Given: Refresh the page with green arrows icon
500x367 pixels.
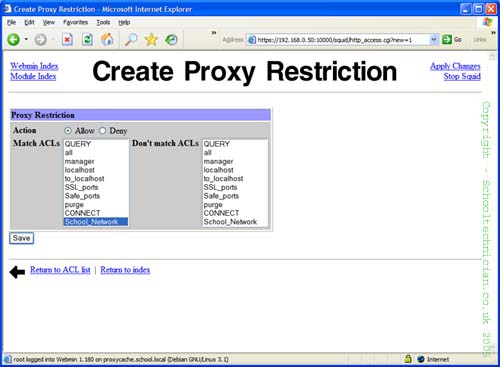Looking at the screenshot, I should [x=87, y=40].
